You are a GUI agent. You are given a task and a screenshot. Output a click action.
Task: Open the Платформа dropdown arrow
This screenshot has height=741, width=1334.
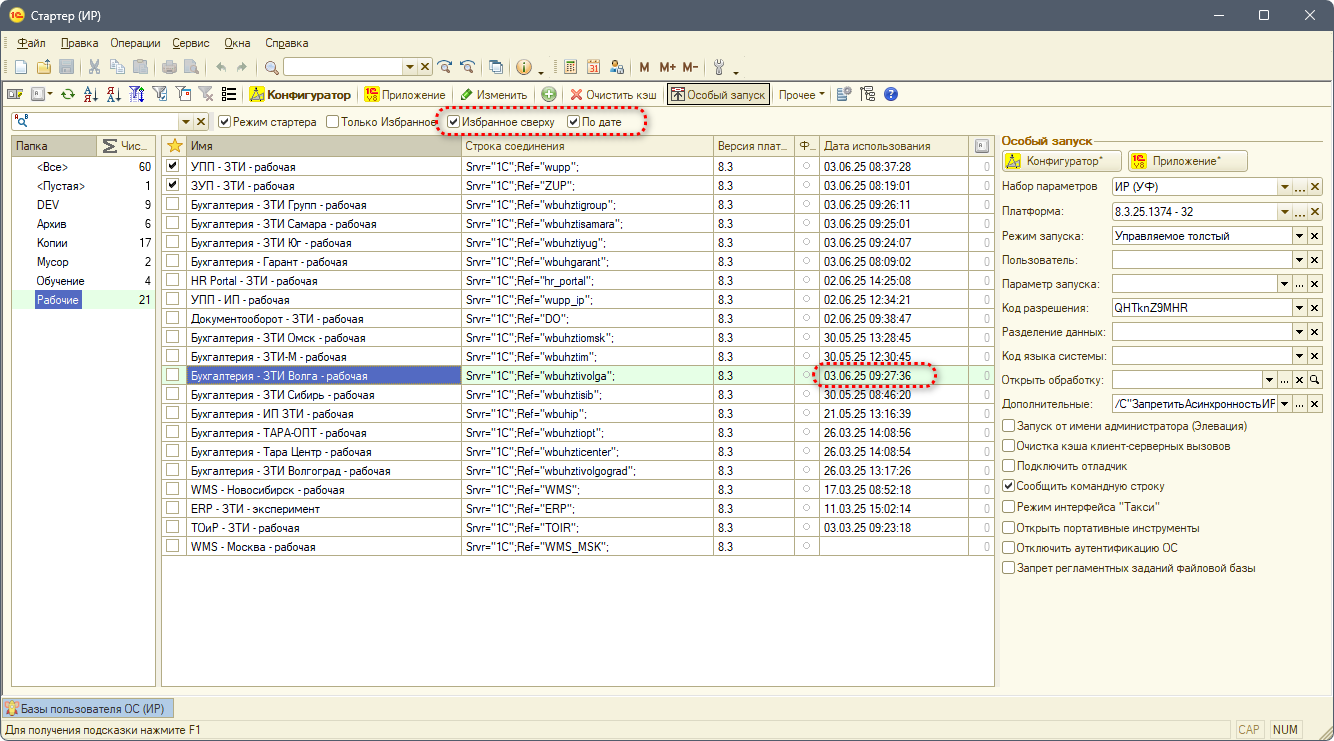1284,211
